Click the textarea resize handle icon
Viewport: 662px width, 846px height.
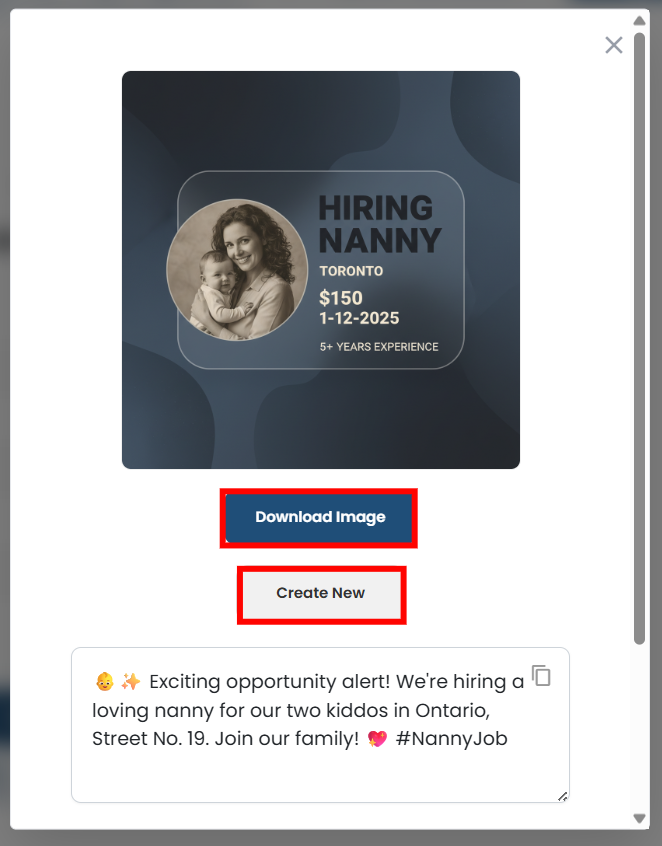(x=562, y=796)
